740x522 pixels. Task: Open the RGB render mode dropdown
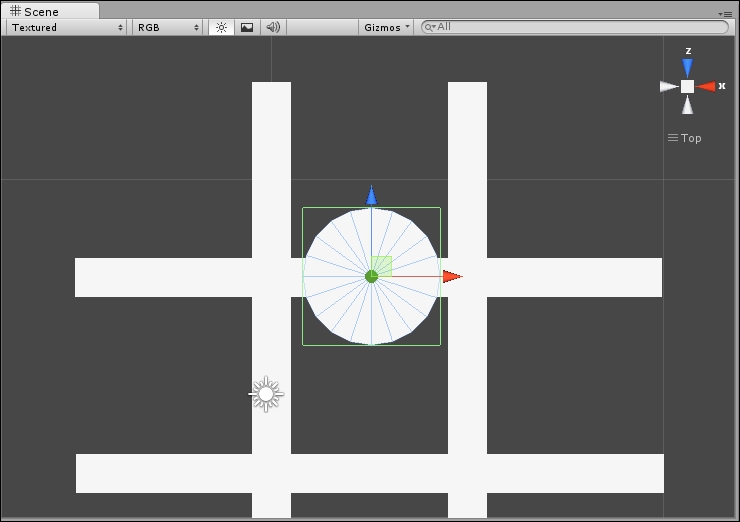(x=167, y=27)
